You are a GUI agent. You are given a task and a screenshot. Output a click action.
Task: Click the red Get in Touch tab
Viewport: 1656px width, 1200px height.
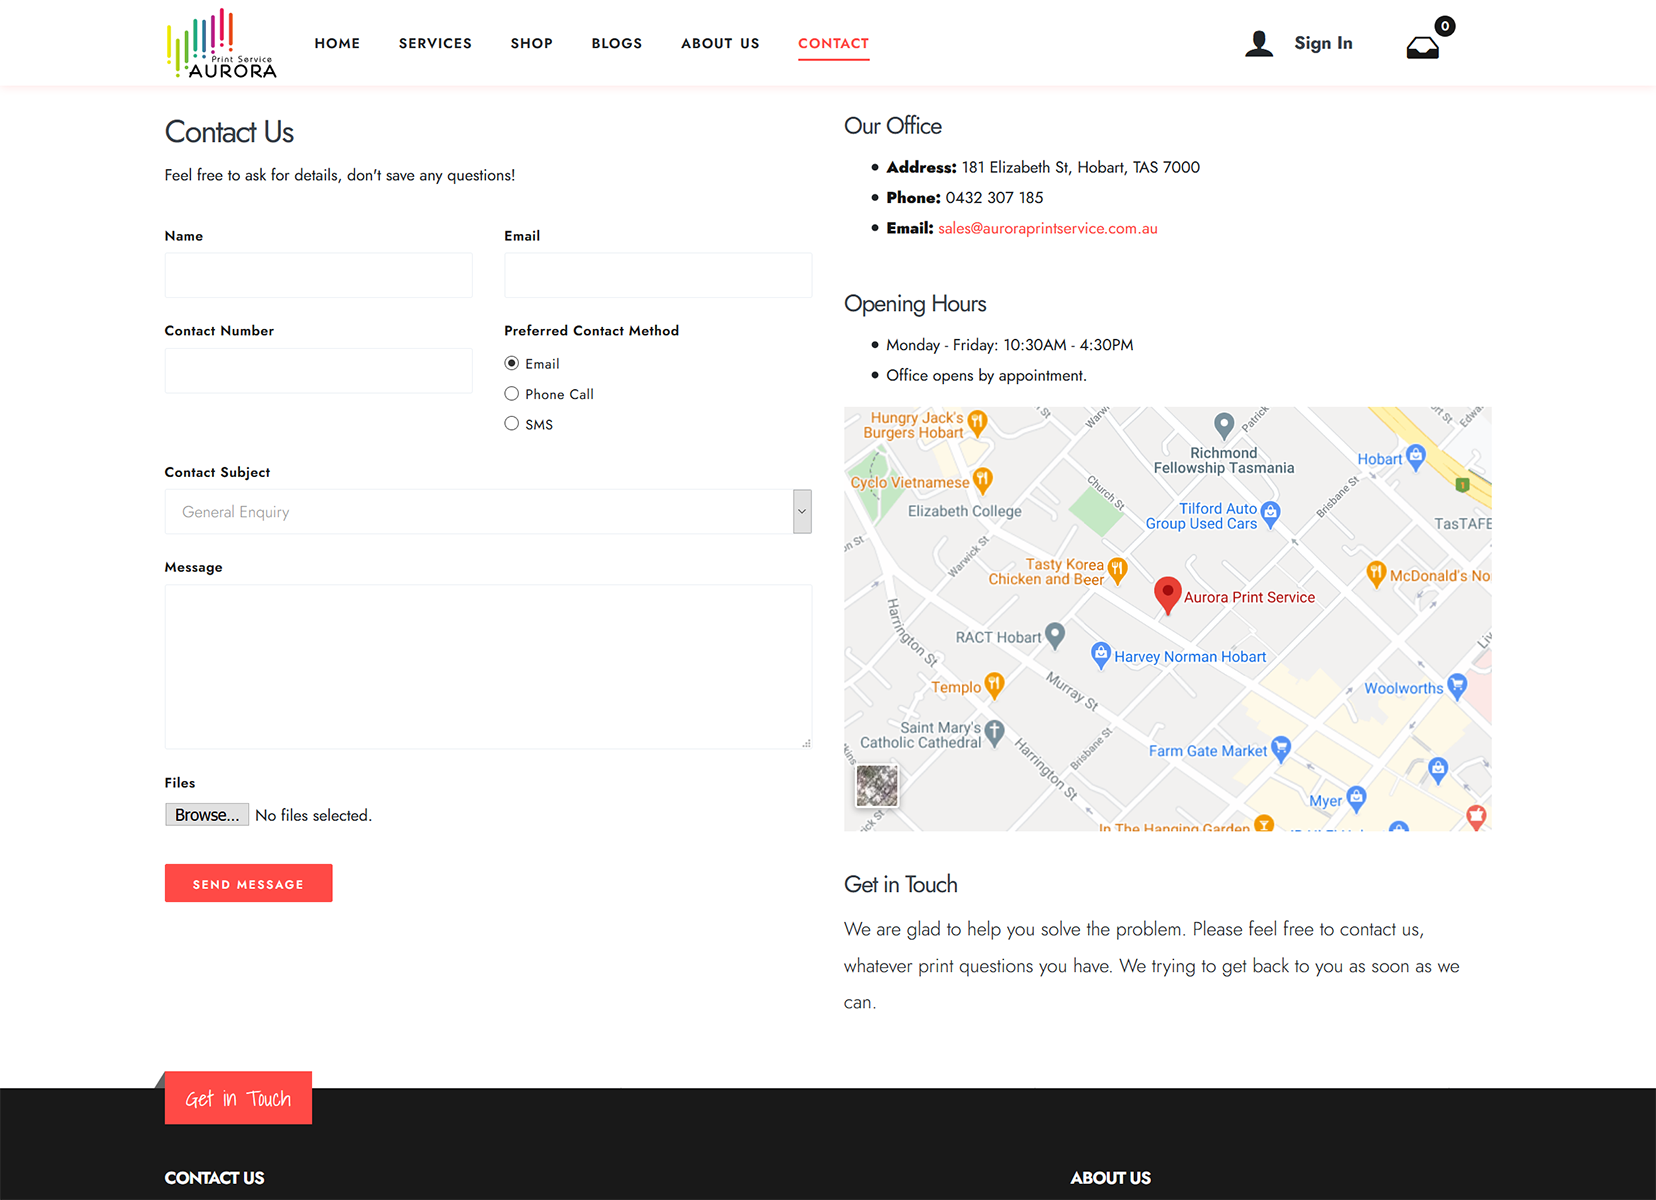pos(238,1098)
